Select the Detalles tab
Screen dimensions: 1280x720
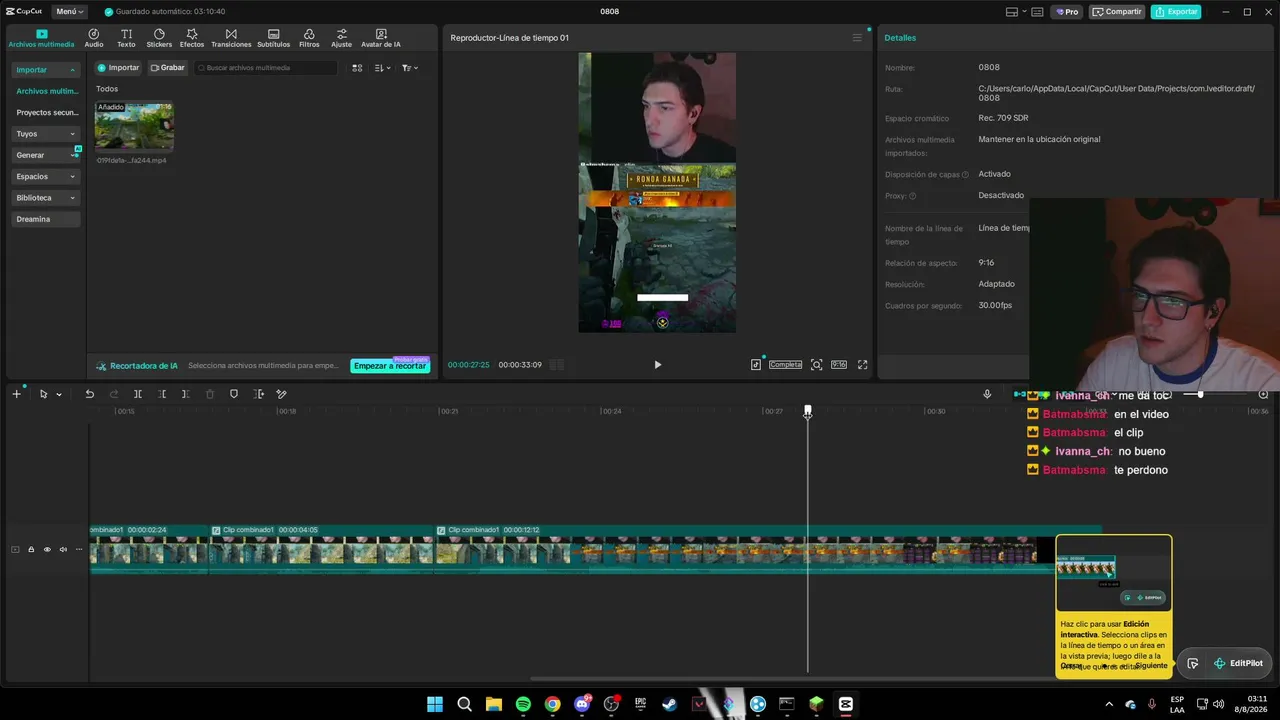click(x=900, y=38)
